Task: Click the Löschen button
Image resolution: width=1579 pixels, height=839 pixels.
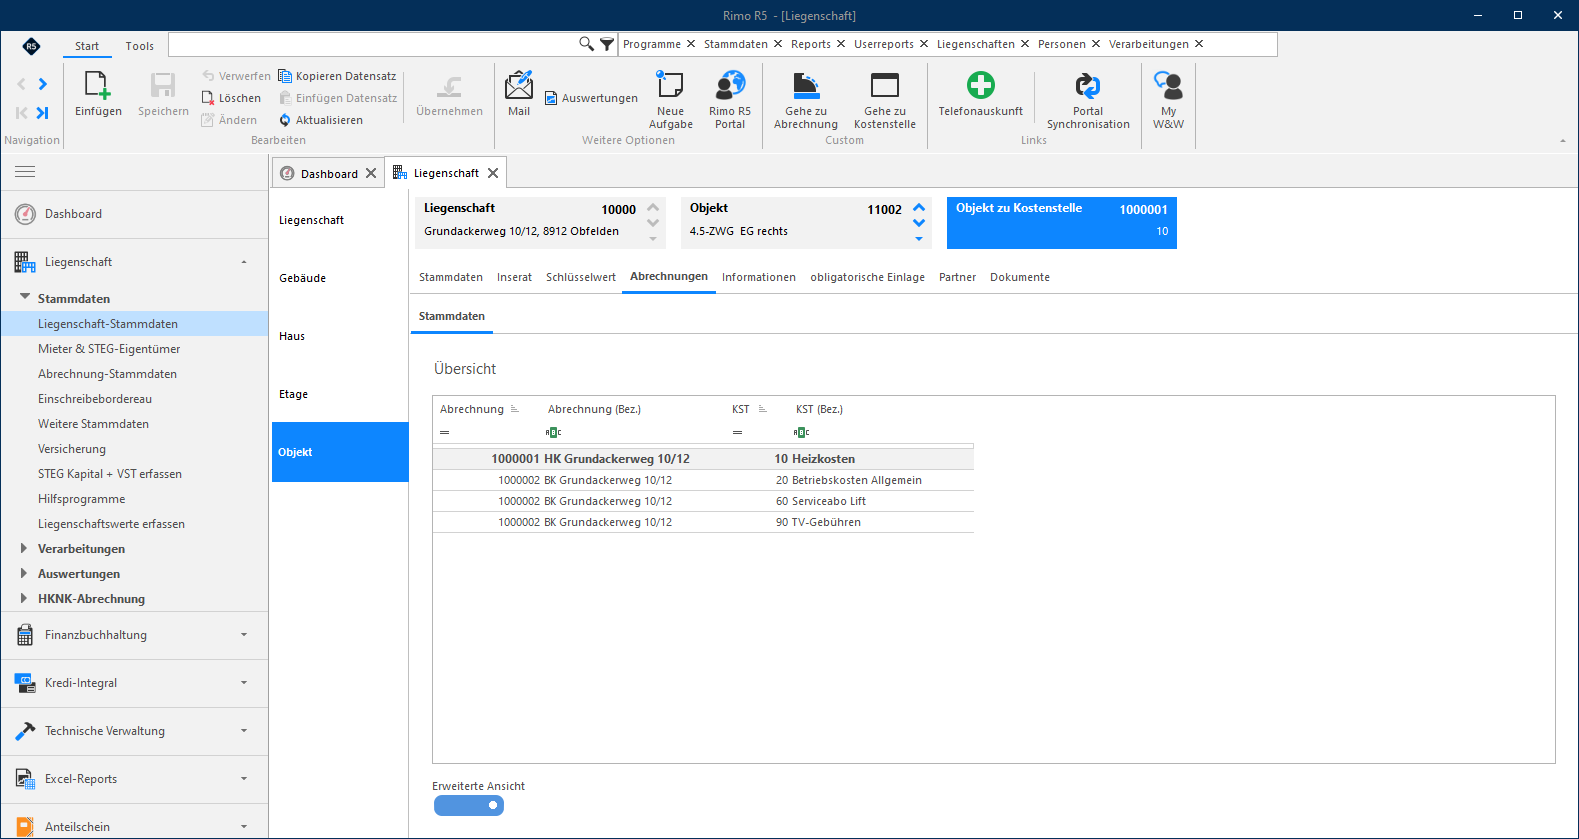Action: (231, 98)
